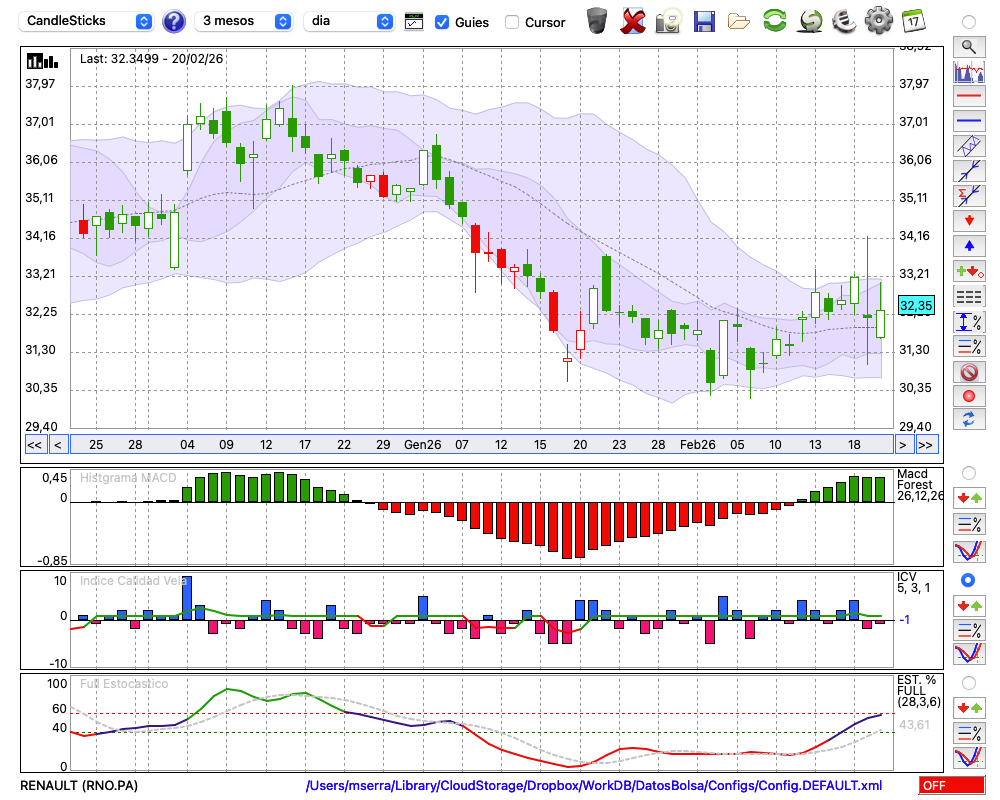
Task: Select the radio button beside Macd Forest panel
Action: (x=968, y=472)
